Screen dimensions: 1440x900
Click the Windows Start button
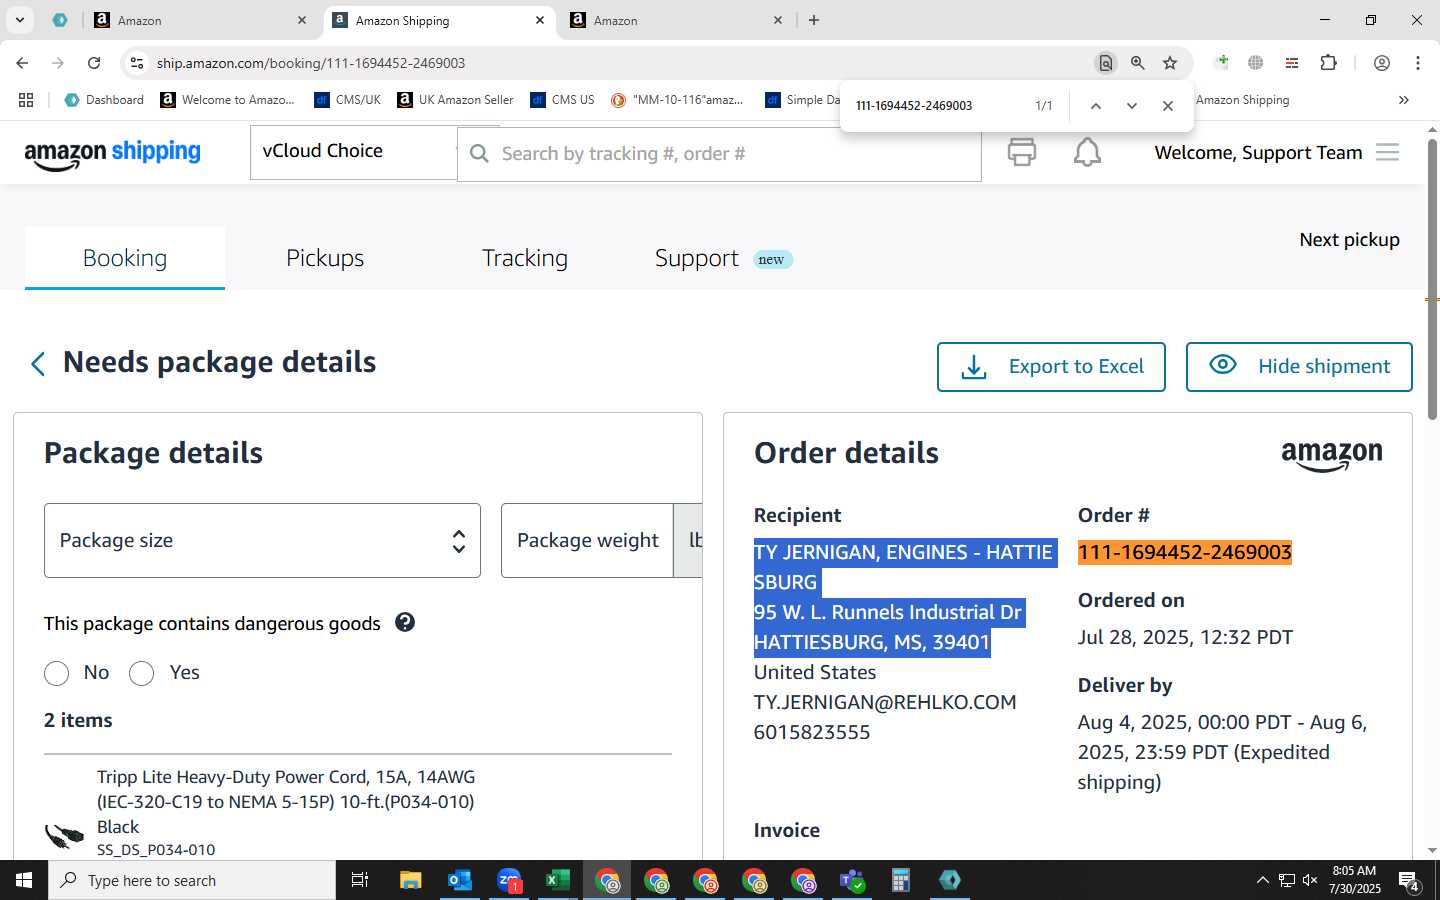pyautogui.click(x=24, y=880)
